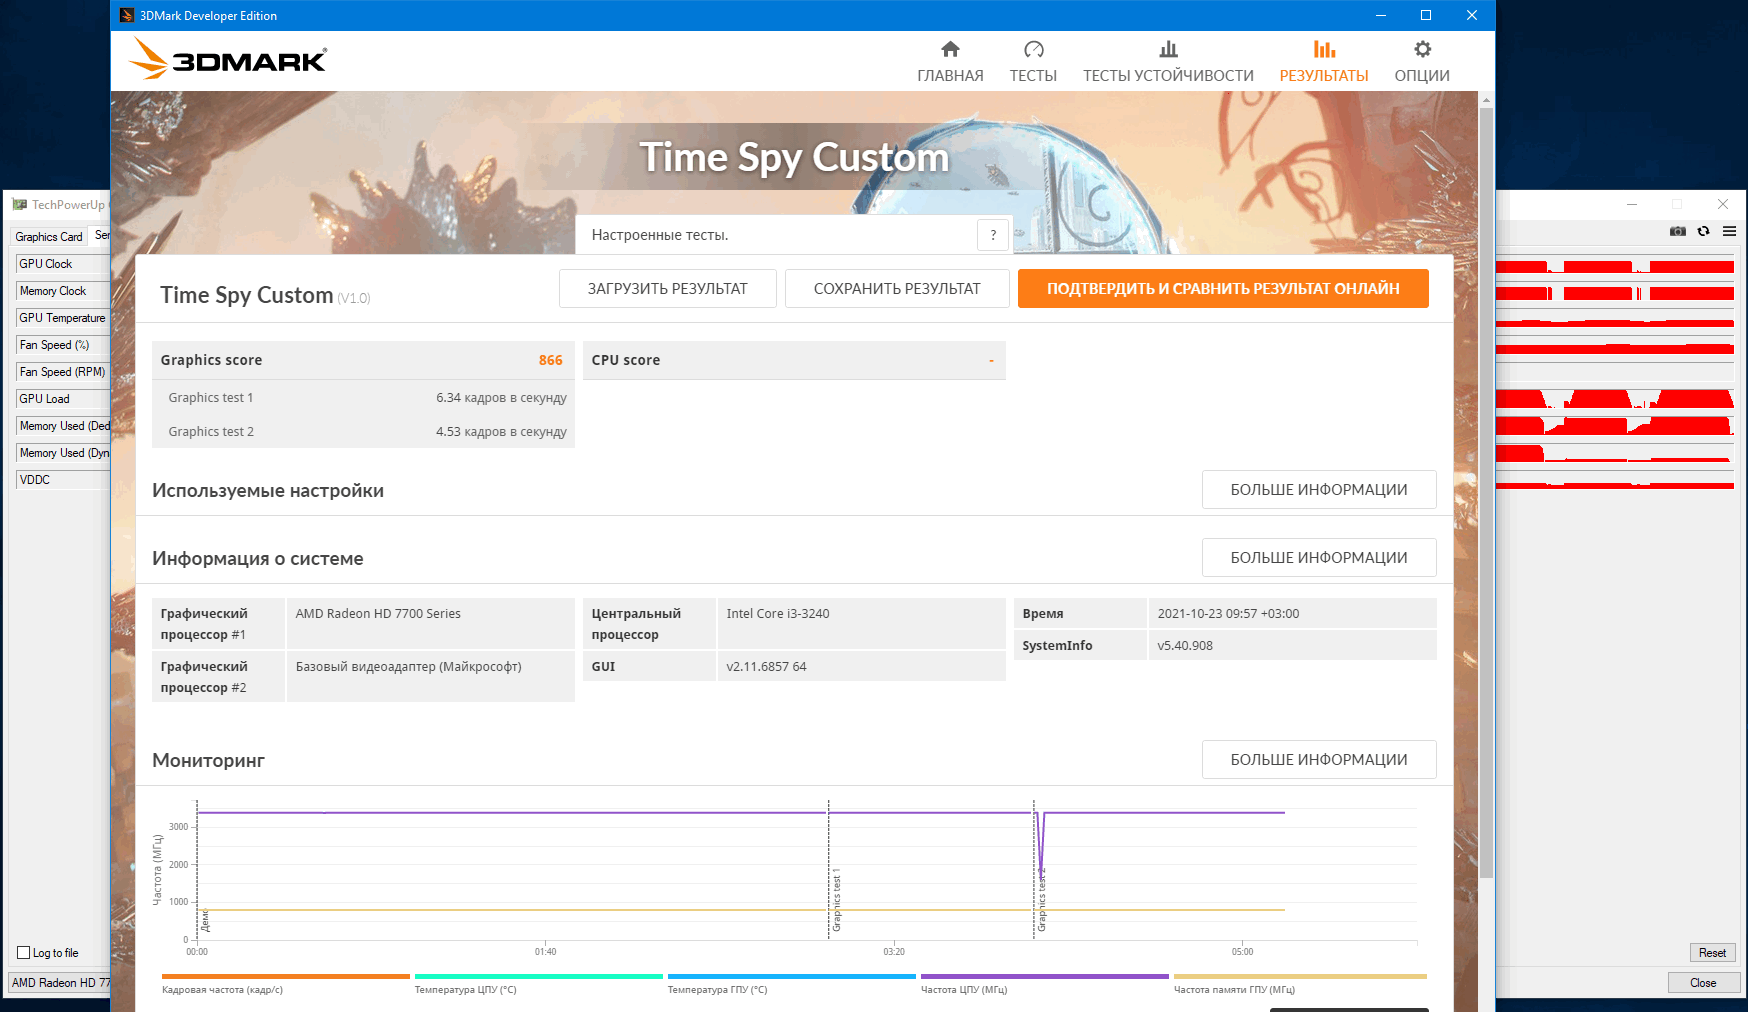
Task: Maximize the 3DMark window
Action: point(1426,15)
